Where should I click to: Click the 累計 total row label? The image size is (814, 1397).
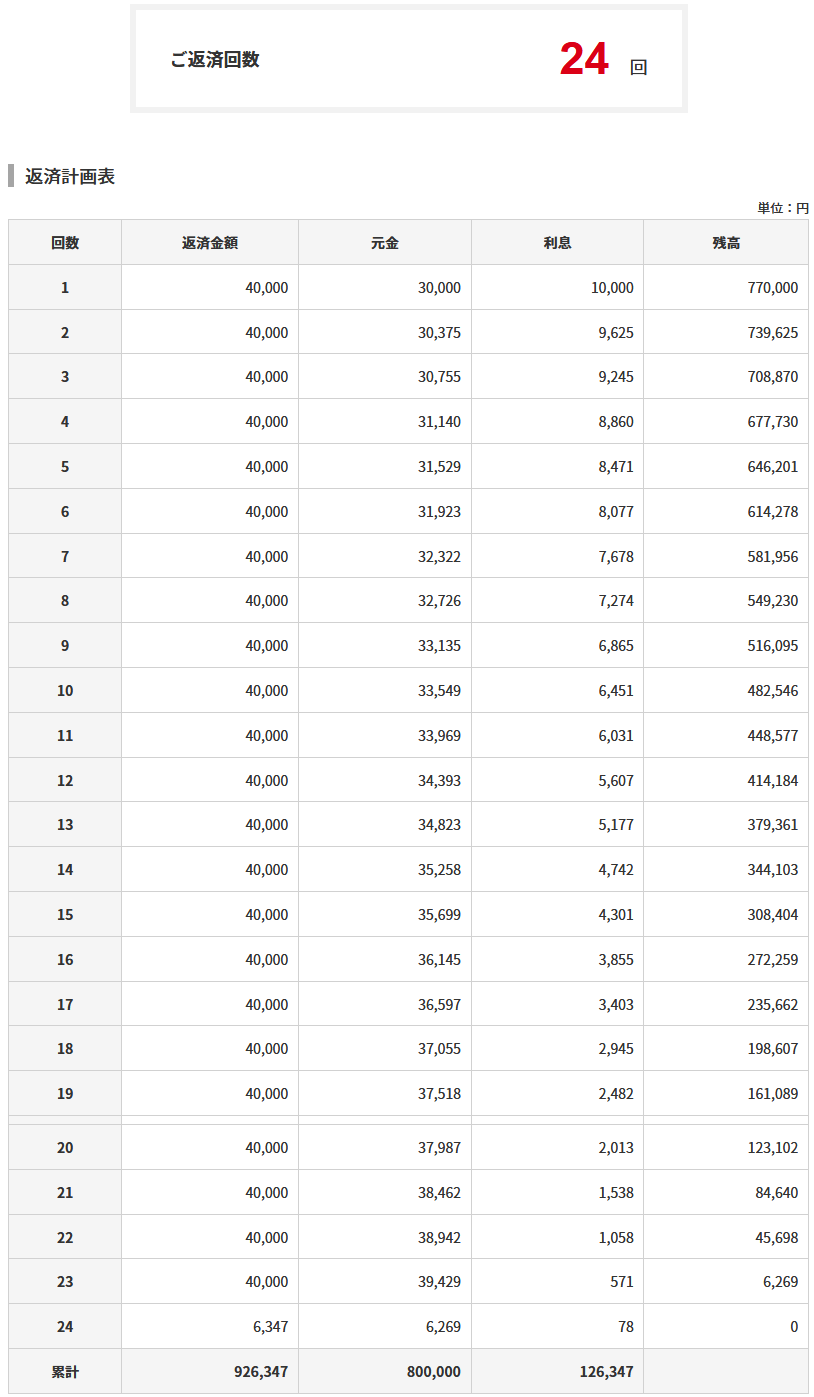pos(65,1372)
